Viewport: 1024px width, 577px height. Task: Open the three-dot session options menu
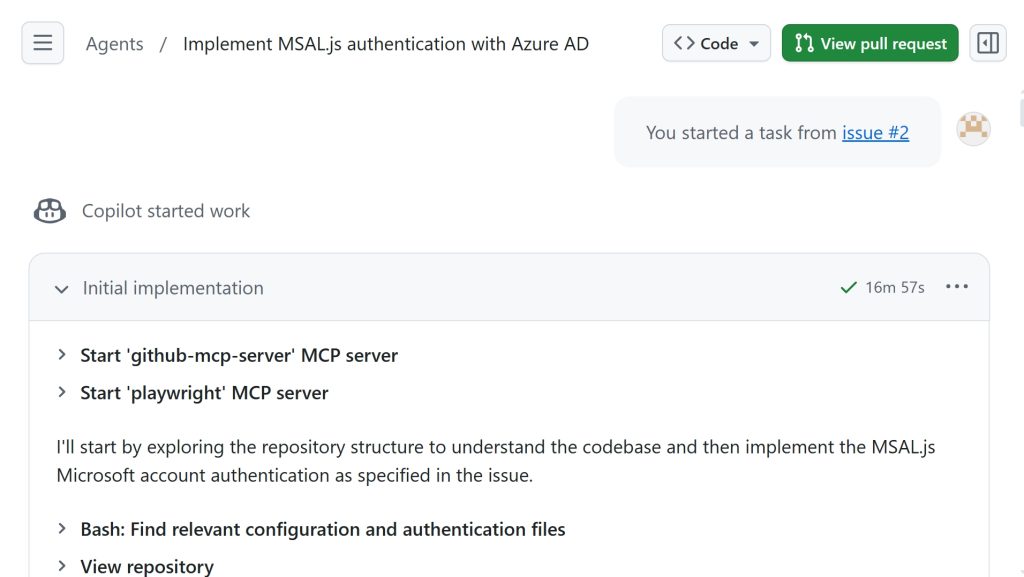(957, 287)
